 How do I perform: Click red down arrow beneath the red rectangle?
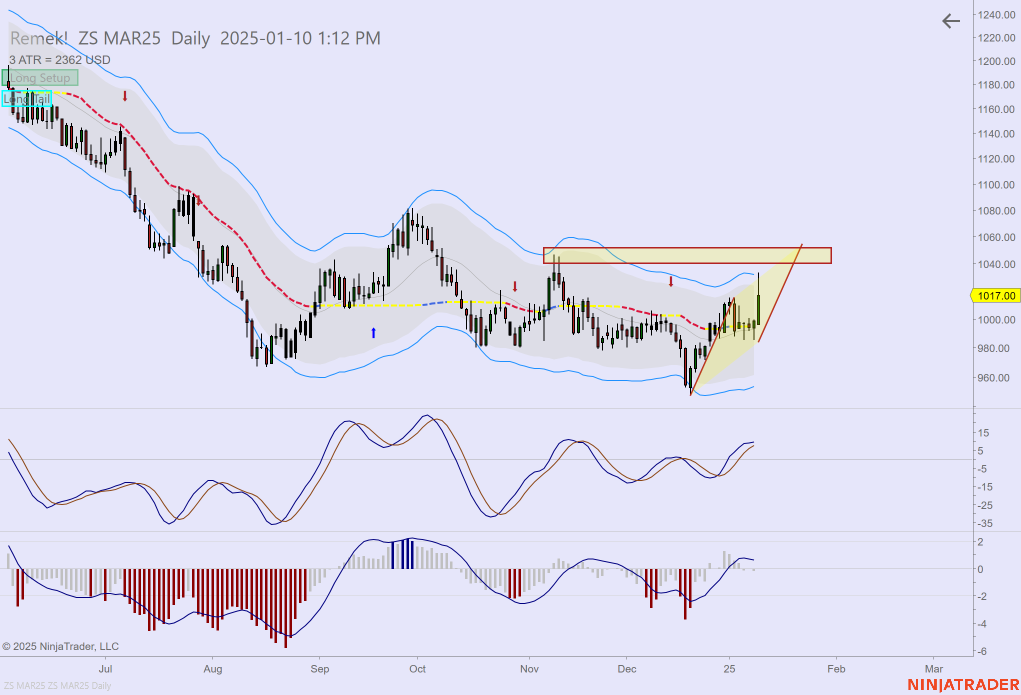pyautogui.click(x=671, y=282)
